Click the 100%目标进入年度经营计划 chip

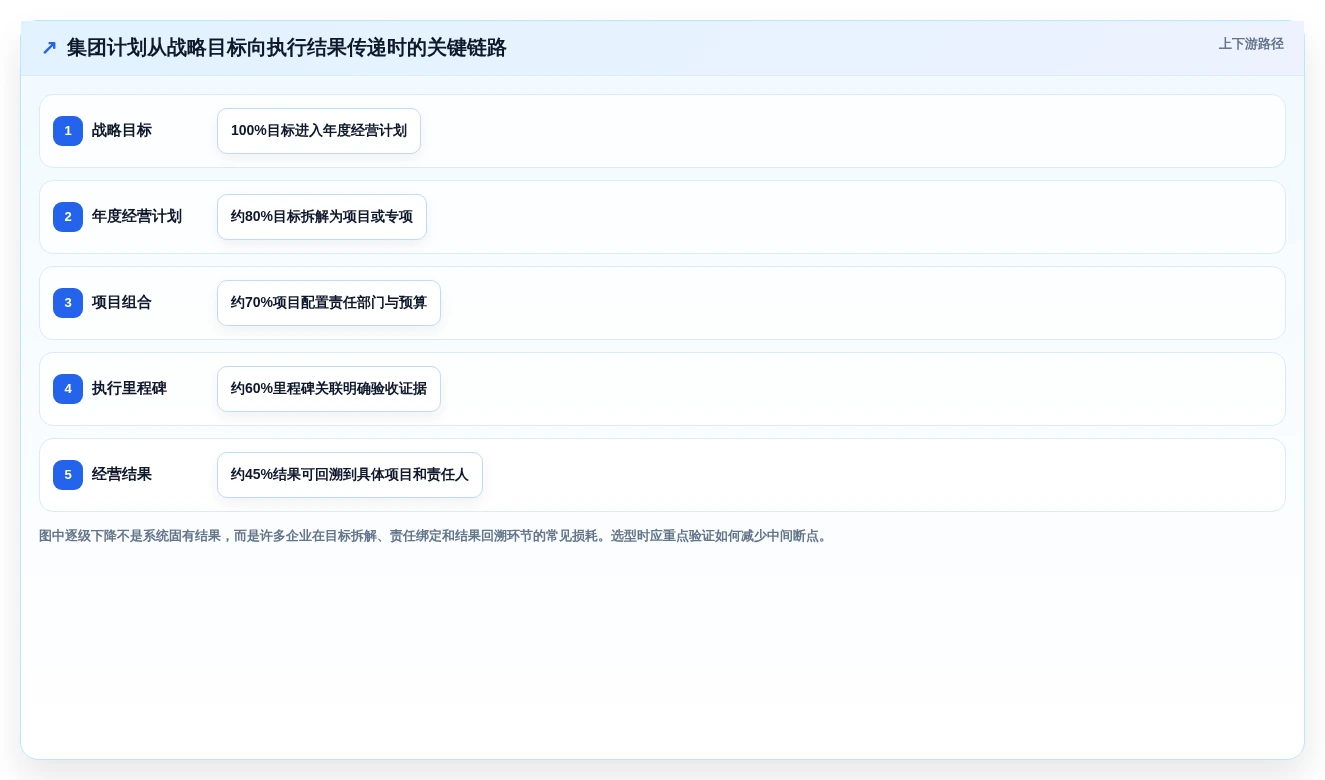coord(319,131)
